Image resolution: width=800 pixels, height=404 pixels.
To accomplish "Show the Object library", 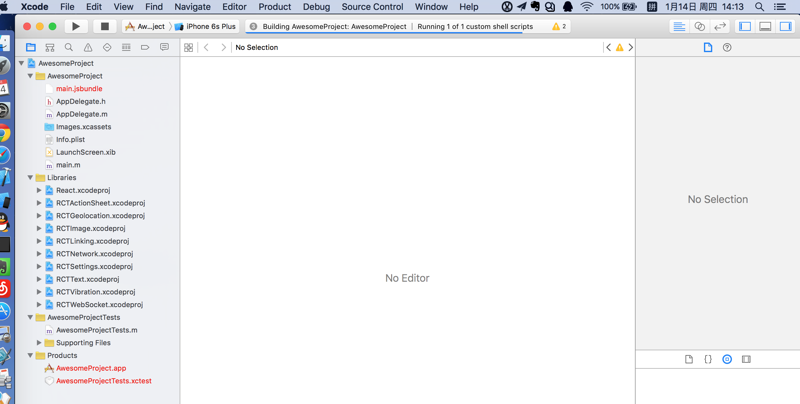I will (x=727, y=360).
